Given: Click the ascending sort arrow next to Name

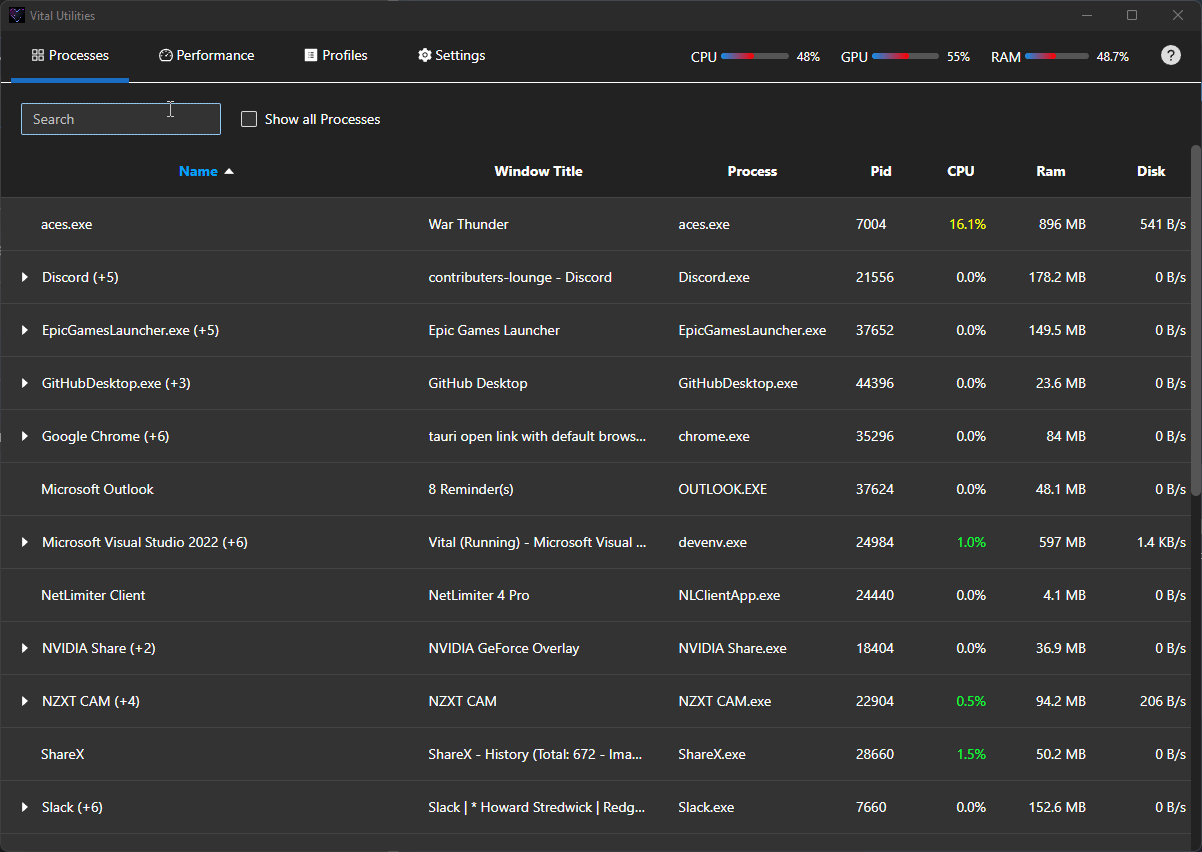Looking at the screenshot, I should 229,172.
